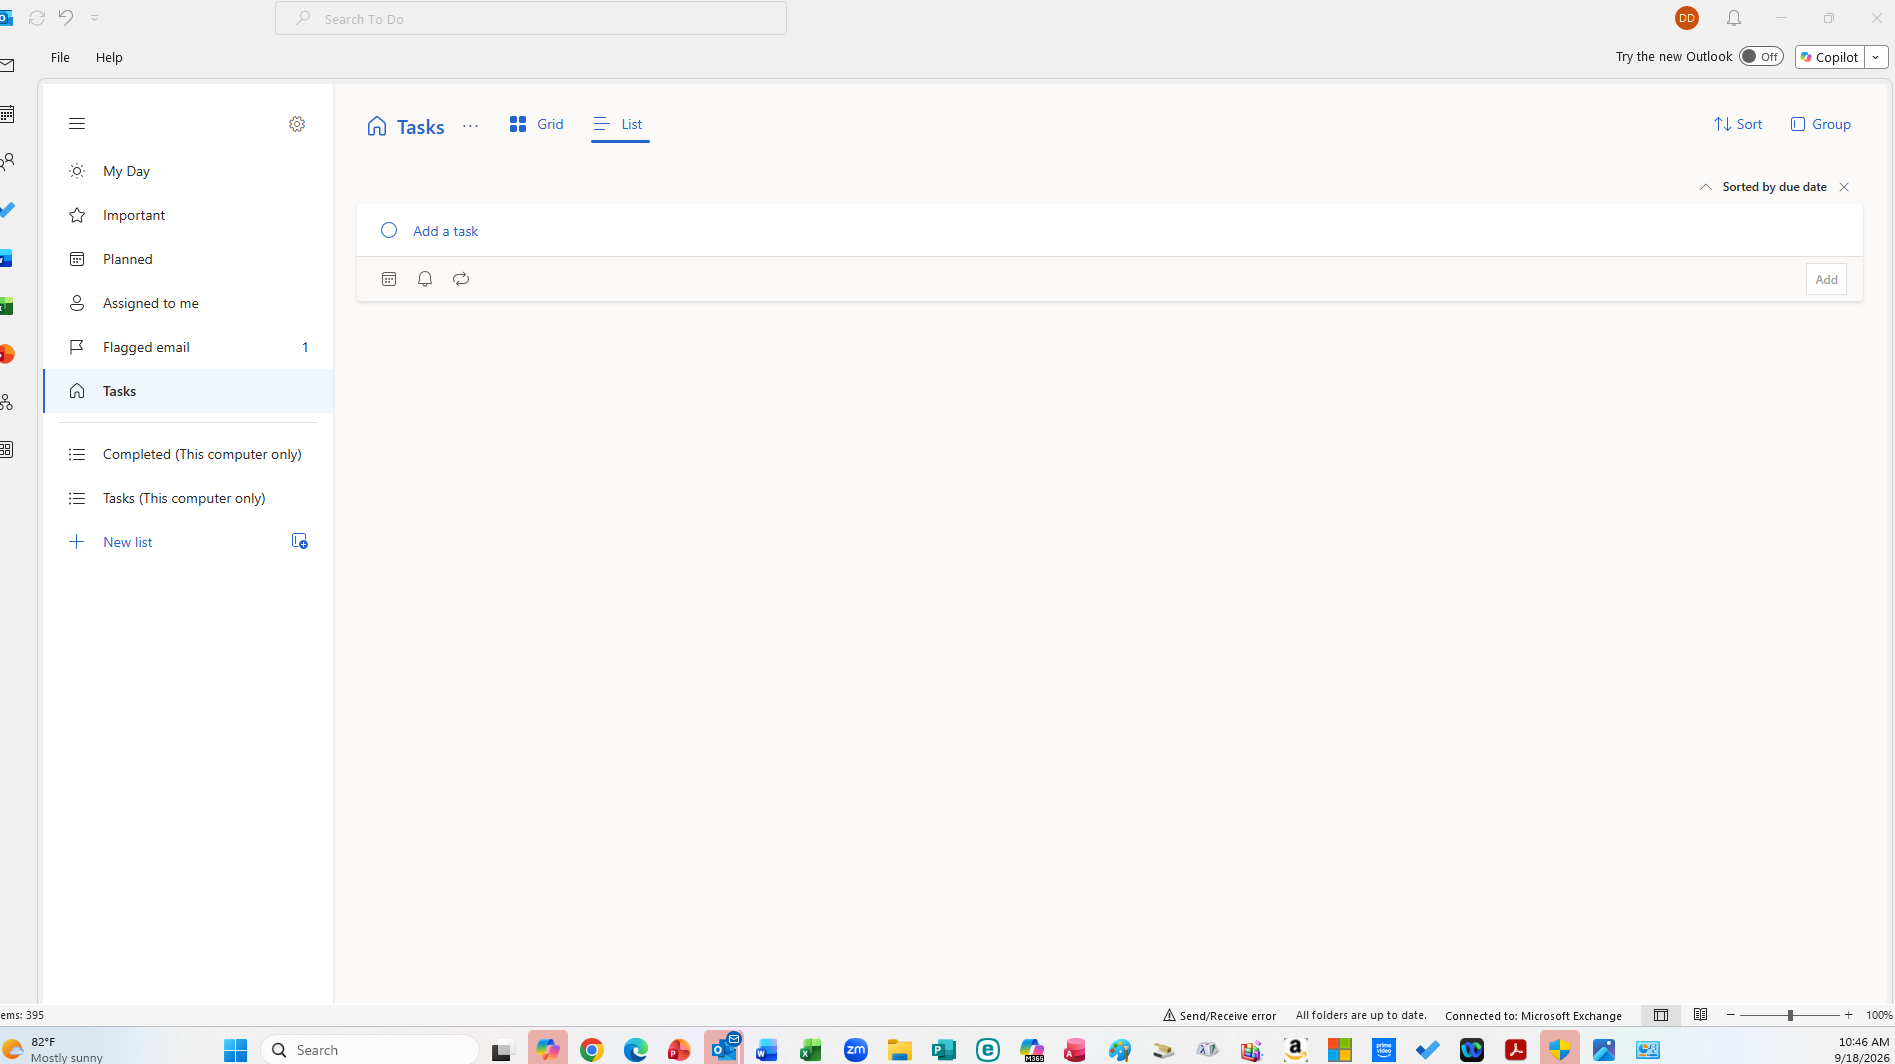Click the add due date calendar icon
1895x1064 pixels.
click(x=389, y=279)
